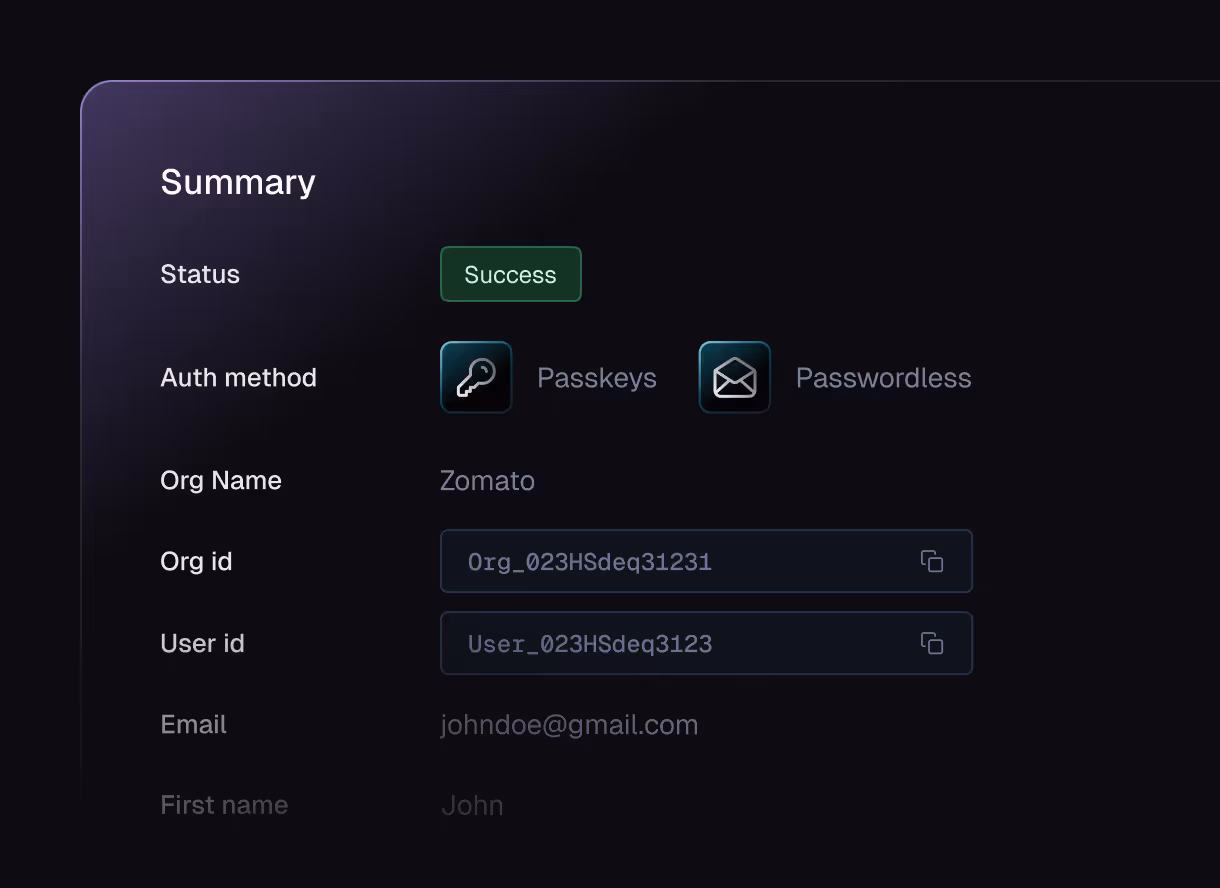Click the John first name value

click(x=472, y=805)
